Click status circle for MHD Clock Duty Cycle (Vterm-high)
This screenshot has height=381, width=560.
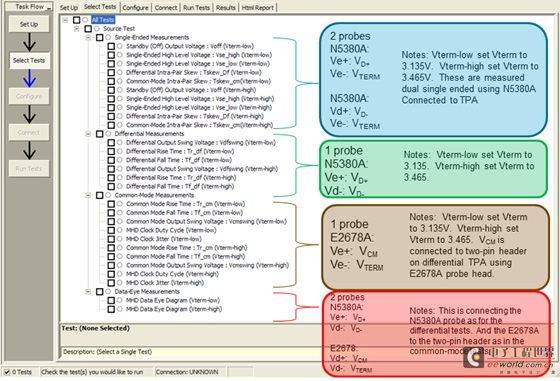coord(120,274)
